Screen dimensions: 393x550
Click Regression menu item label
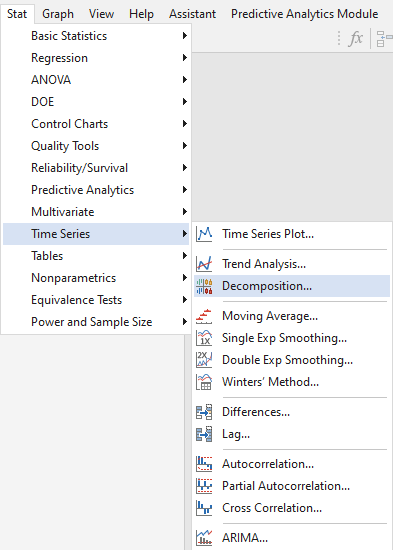click(x=59, y=58)
